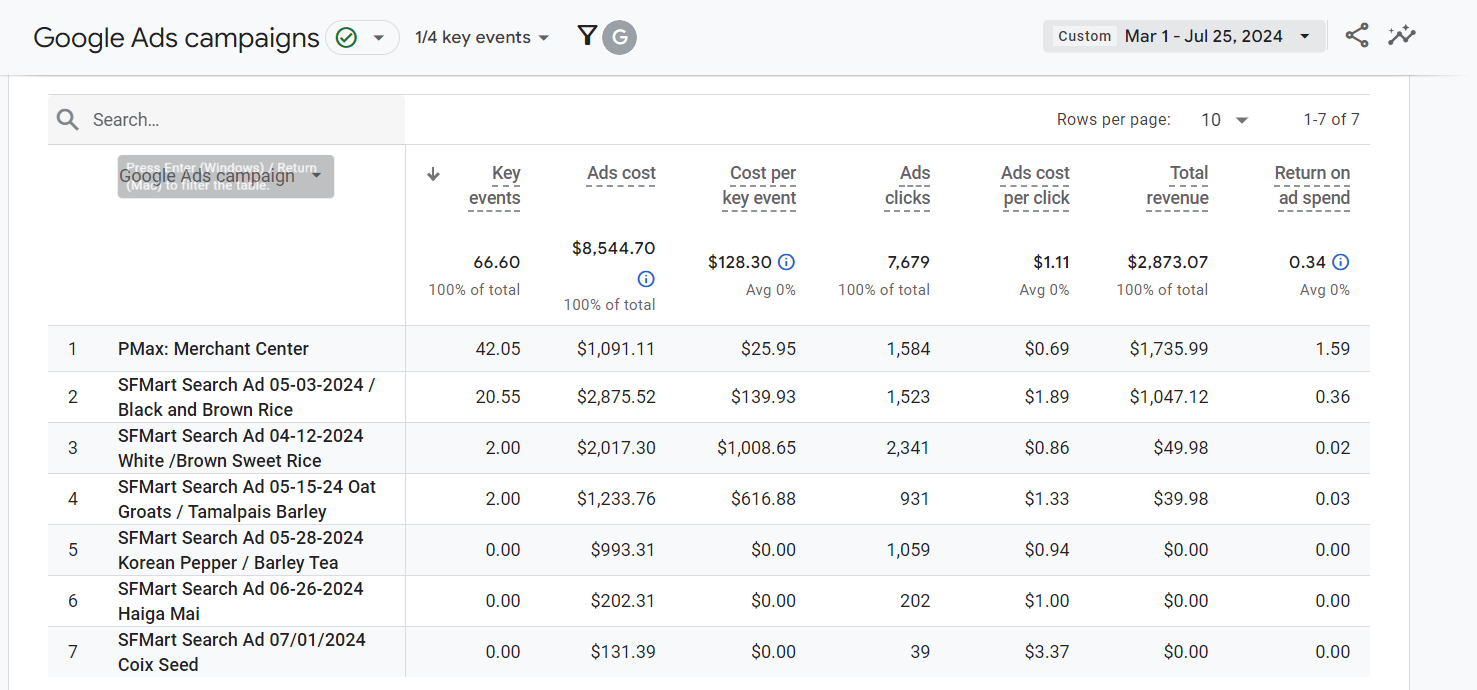The image size is (1477, 690).
Task: Click the $1,008.65 cost per key event cell
Action: click(x=757, y=448)
